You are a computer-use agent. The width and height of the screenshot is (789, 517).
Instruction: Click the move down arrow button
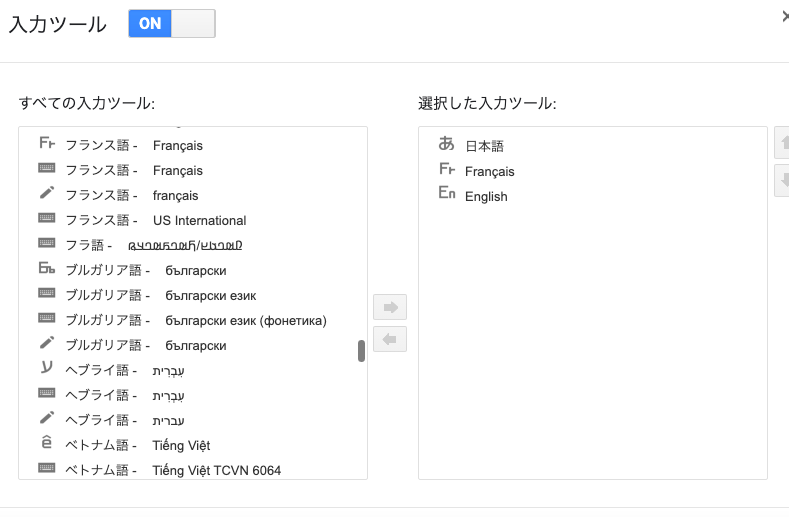[x=782, y=180]
